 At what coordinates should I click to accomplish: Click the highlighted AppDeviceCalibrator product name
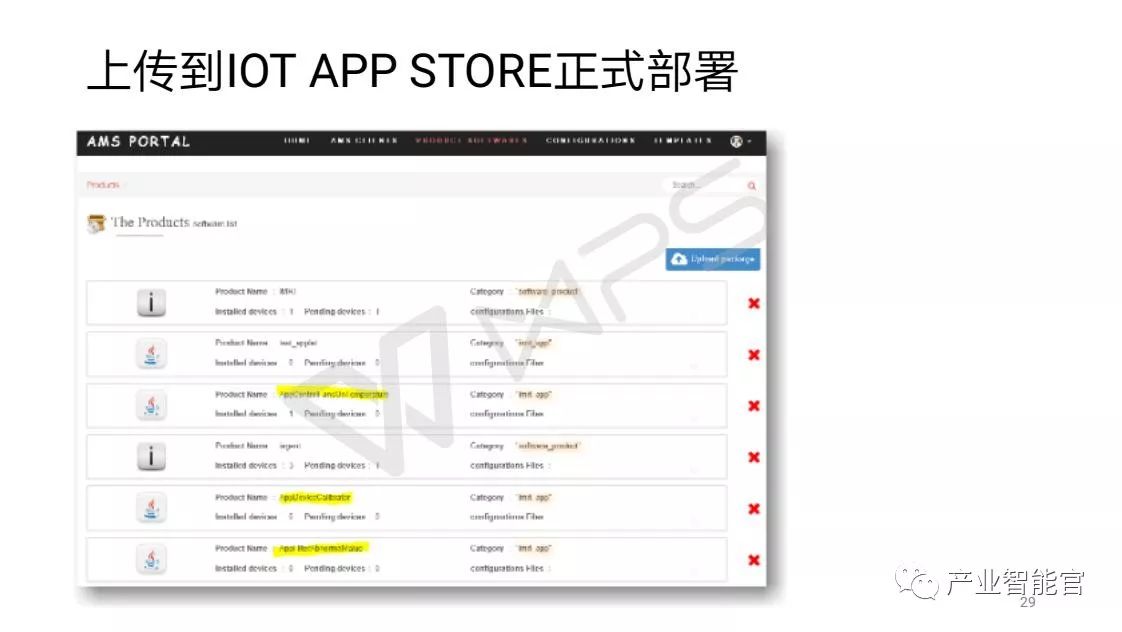316,497
